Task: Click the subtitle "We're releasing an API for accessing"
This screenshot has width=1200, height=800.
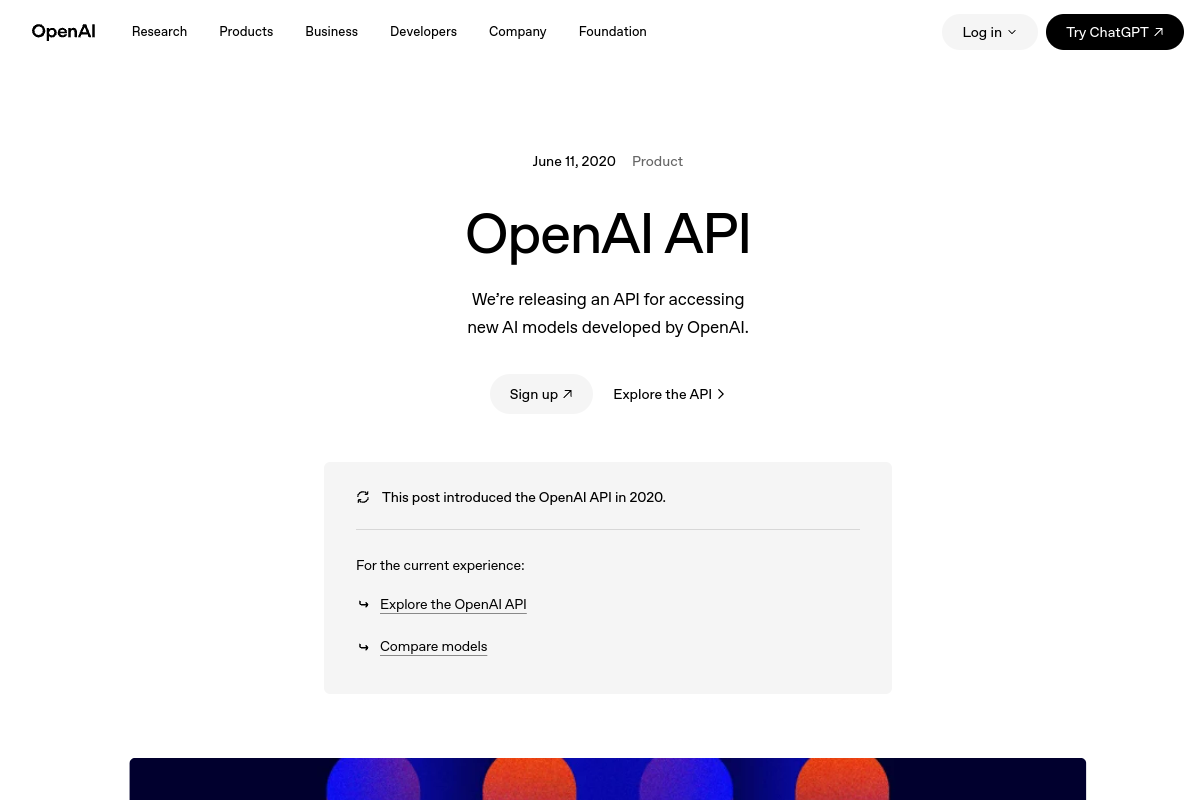Action: point(608,299)
